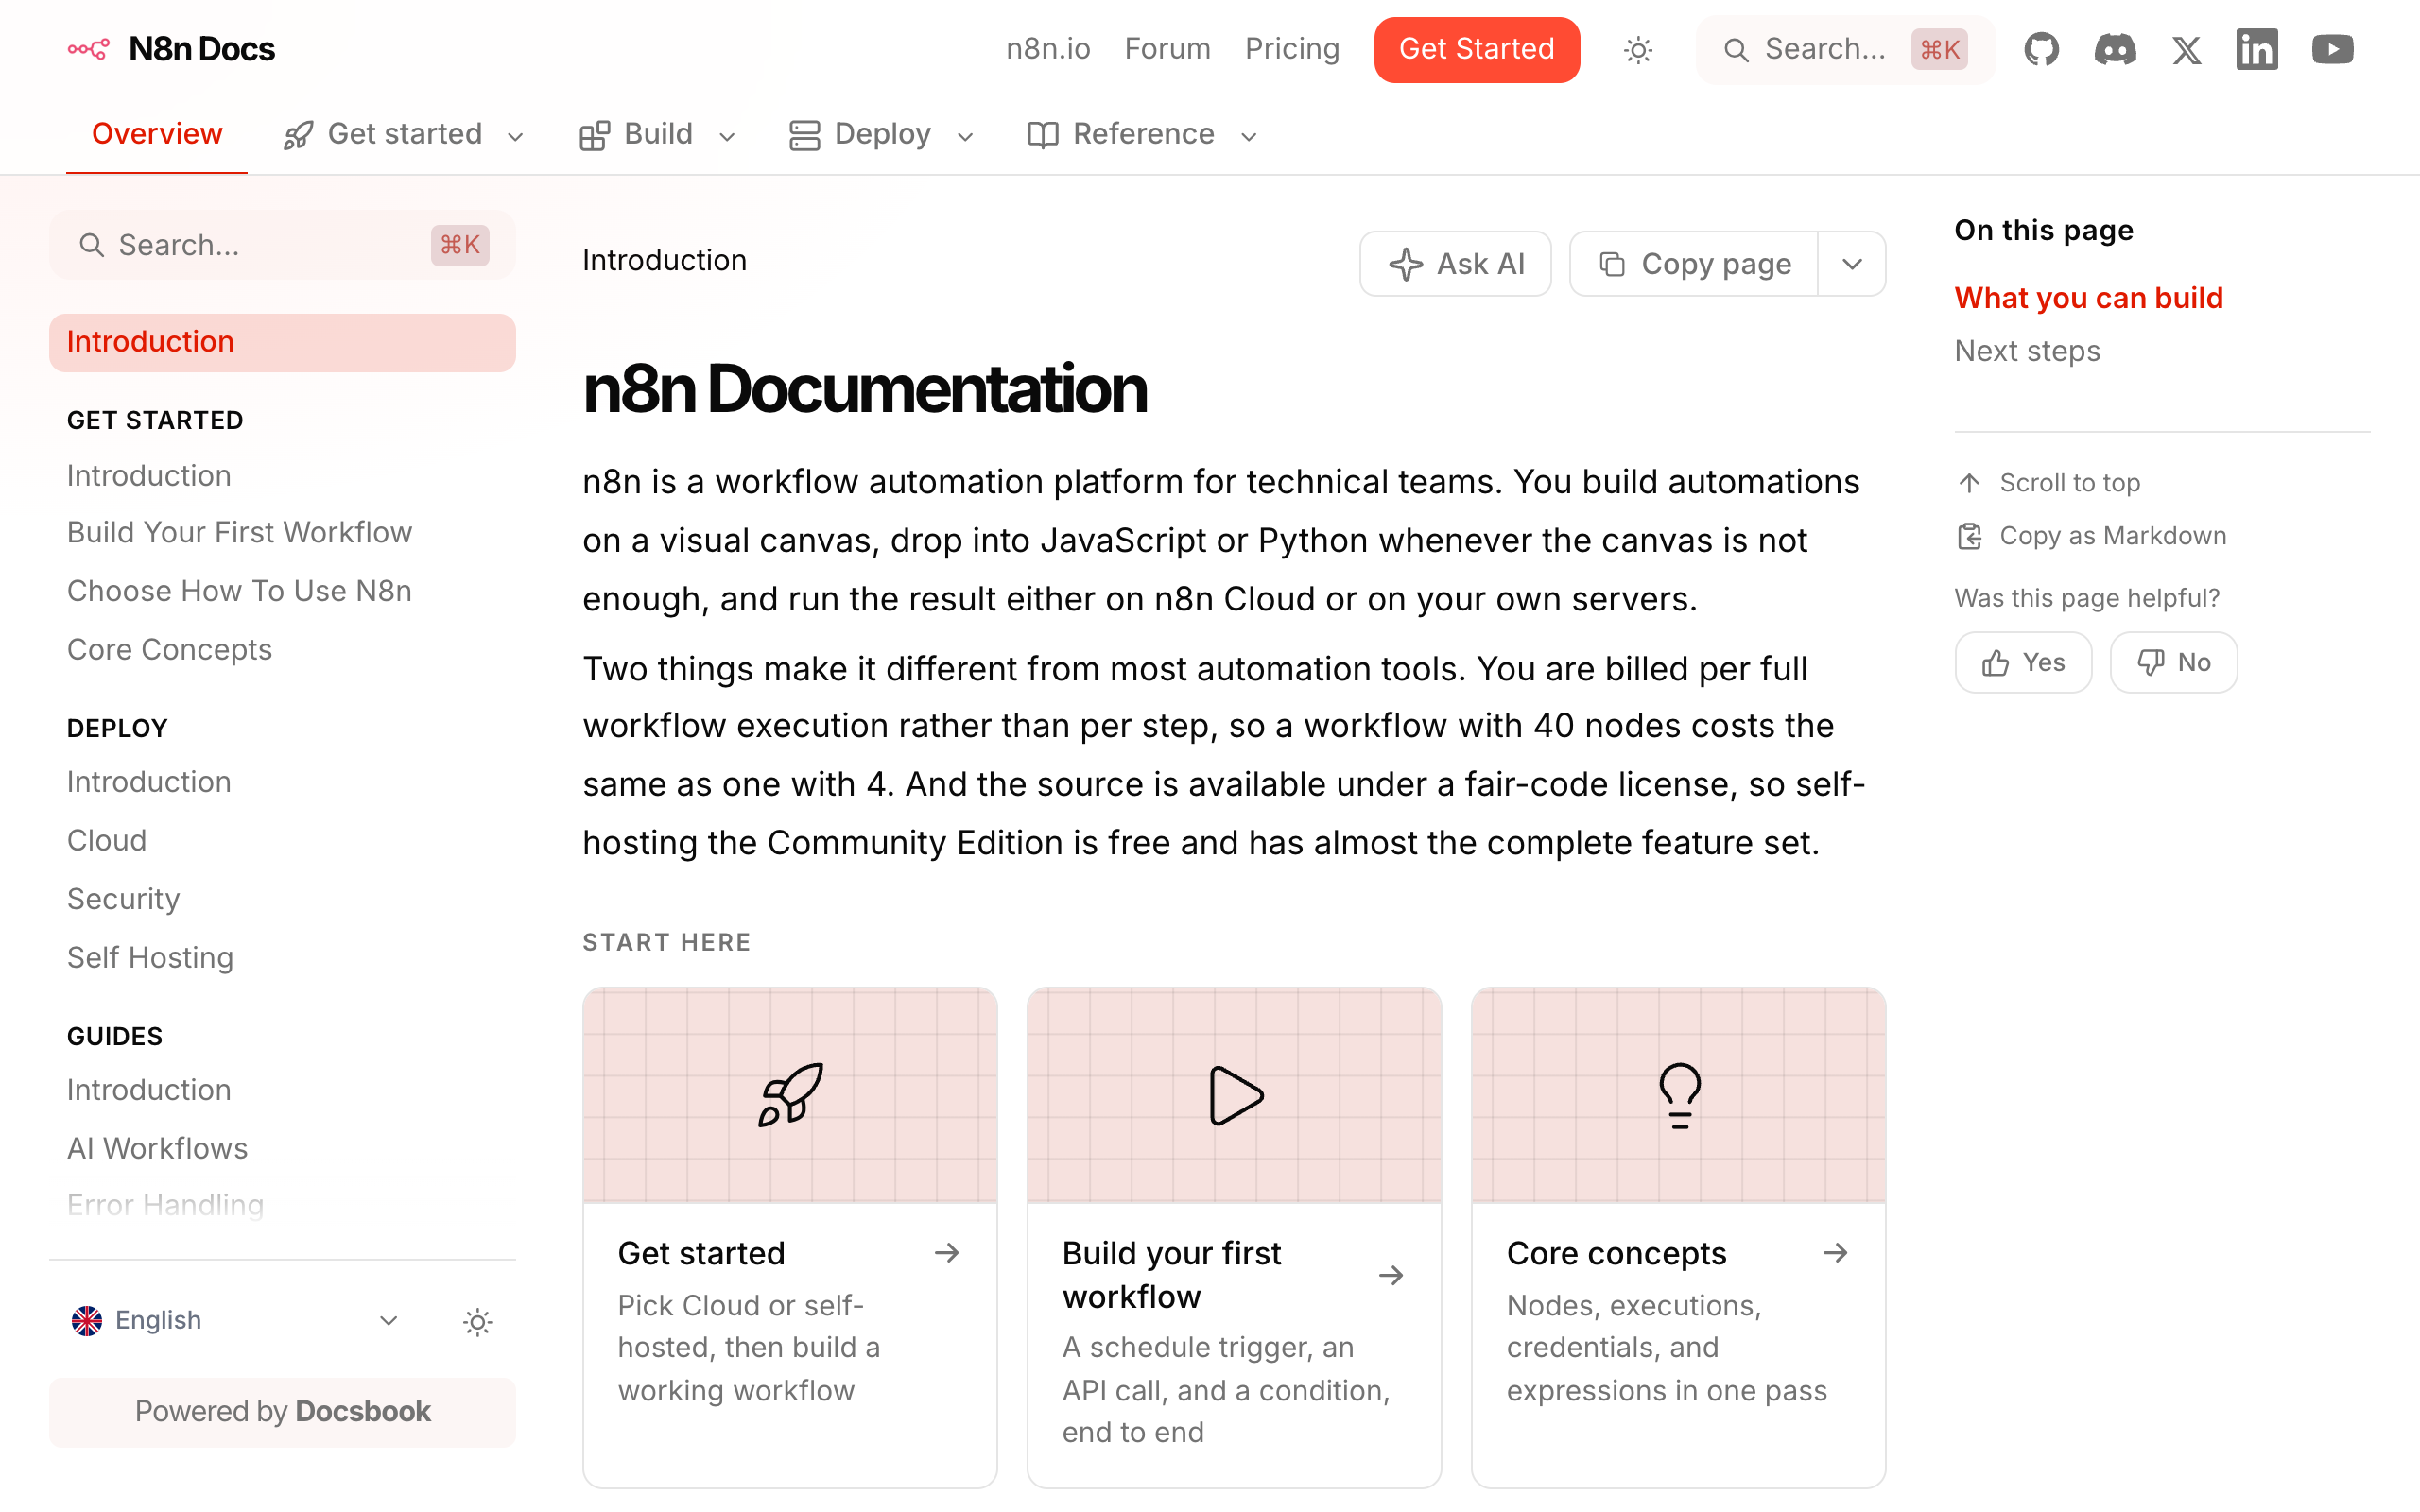This screenshot has height=1512, width=2420.
Task: Open the Get started card title
Action: [x=702, y=1253]
